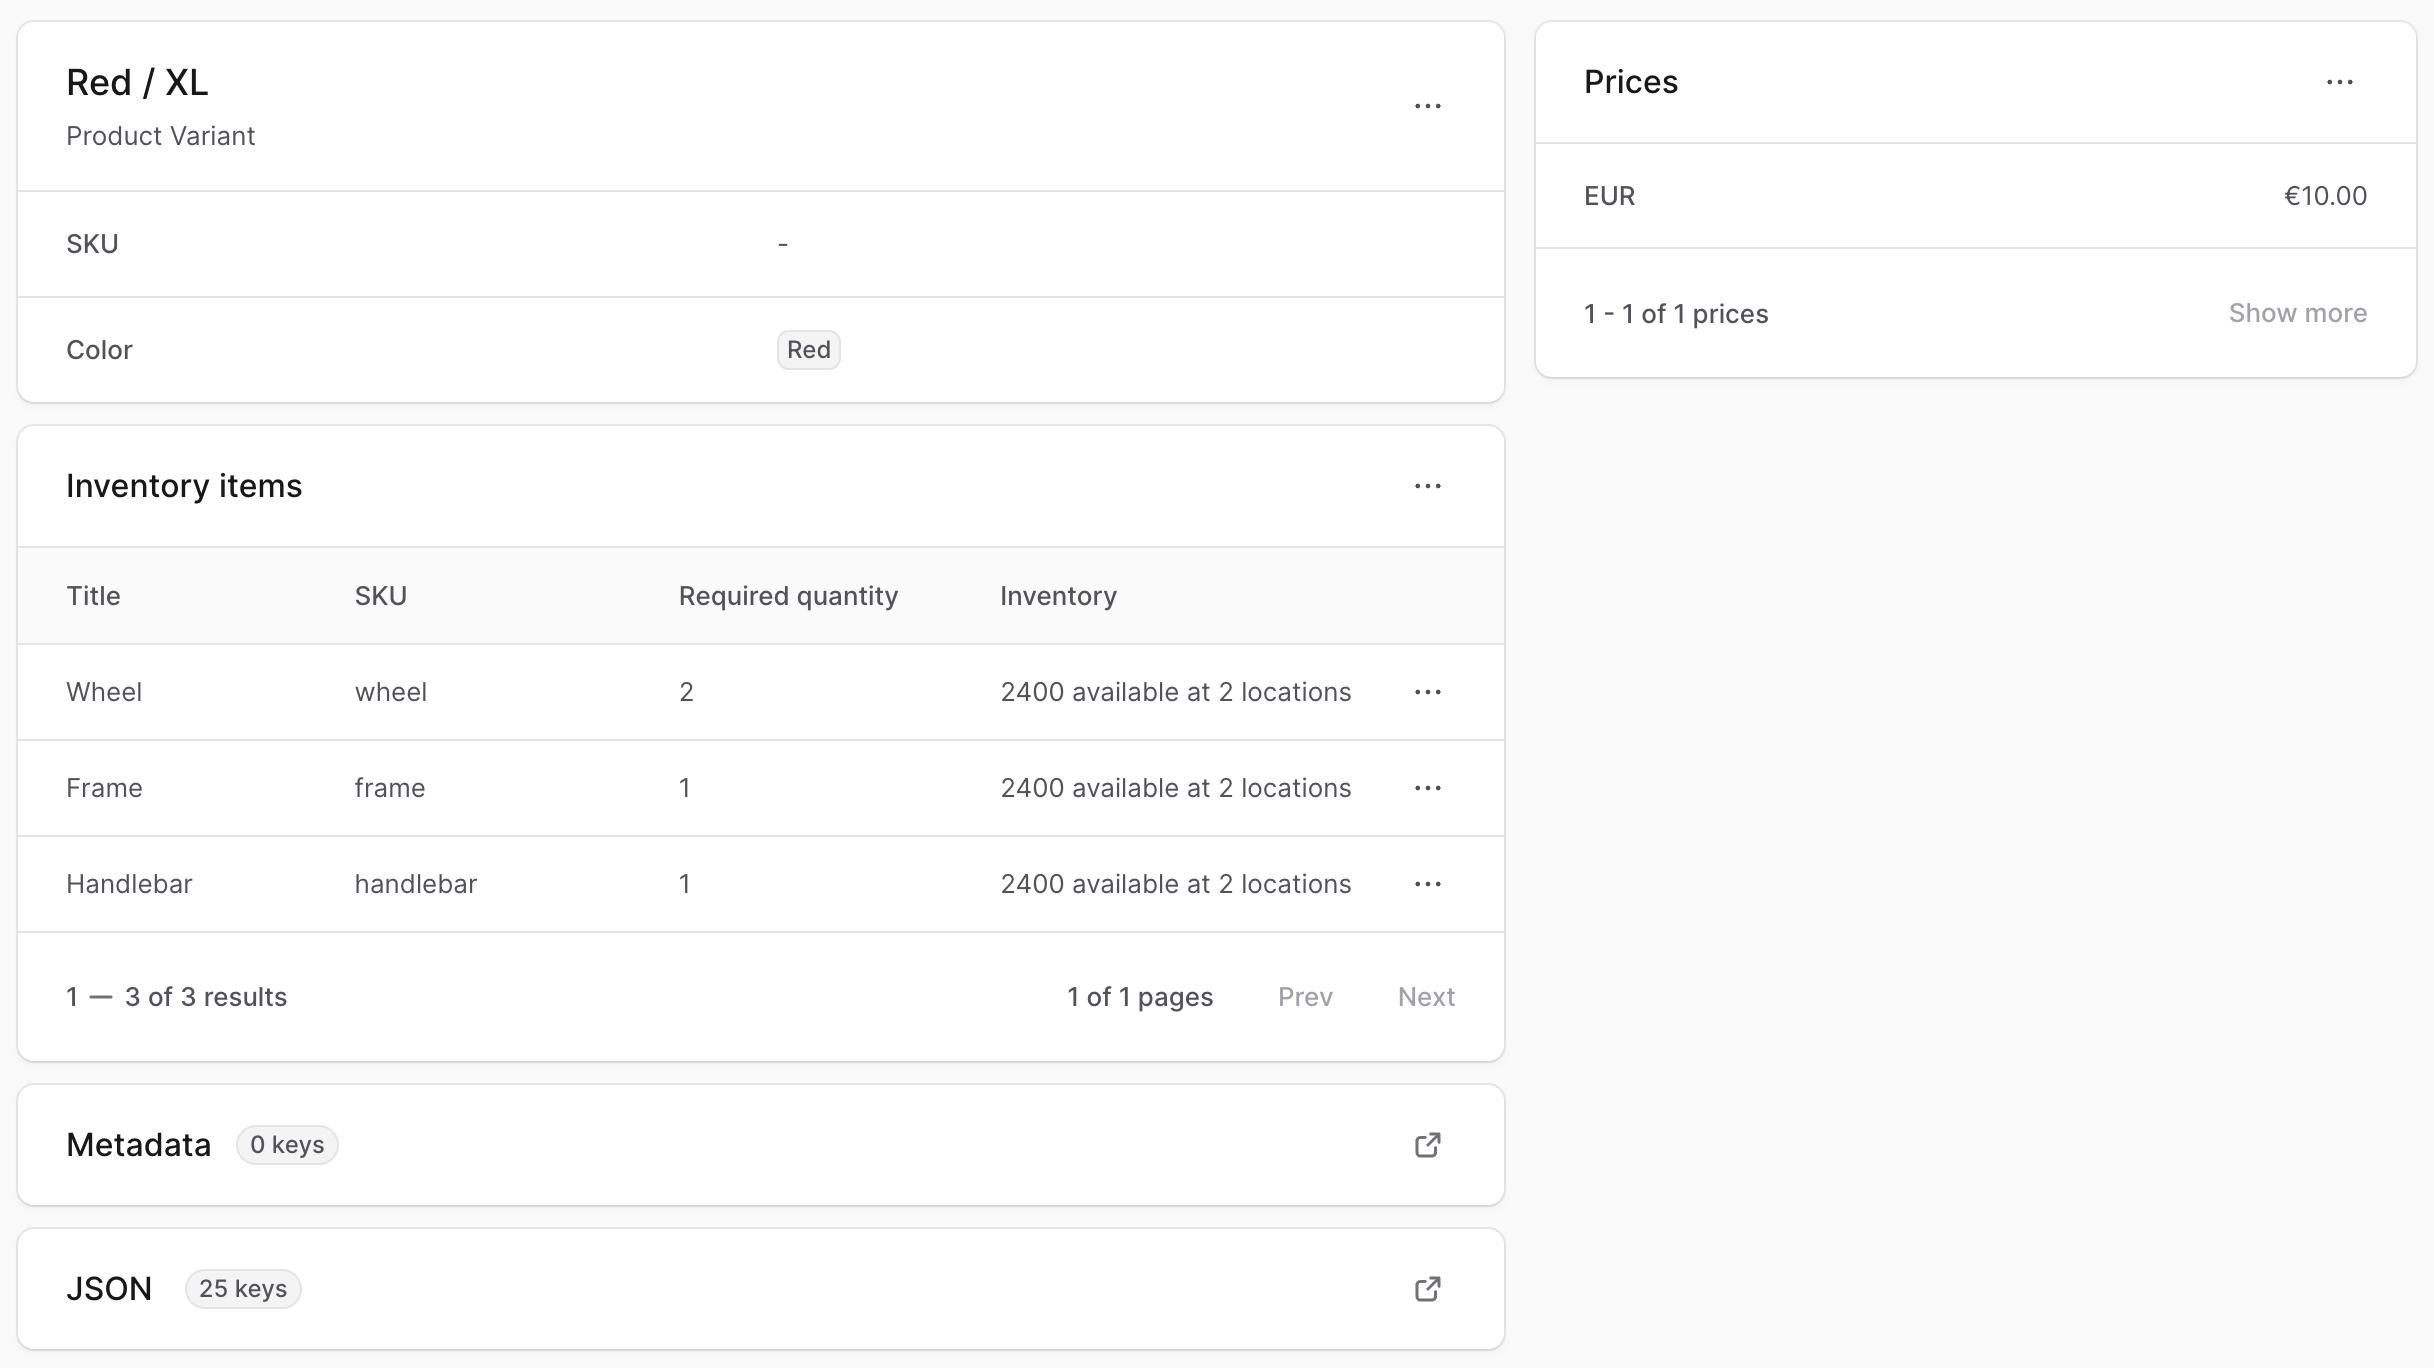2434x1368 pixels.
Task: Open the Red / XL variant actions menu
Action: (x=1427, y=106)
